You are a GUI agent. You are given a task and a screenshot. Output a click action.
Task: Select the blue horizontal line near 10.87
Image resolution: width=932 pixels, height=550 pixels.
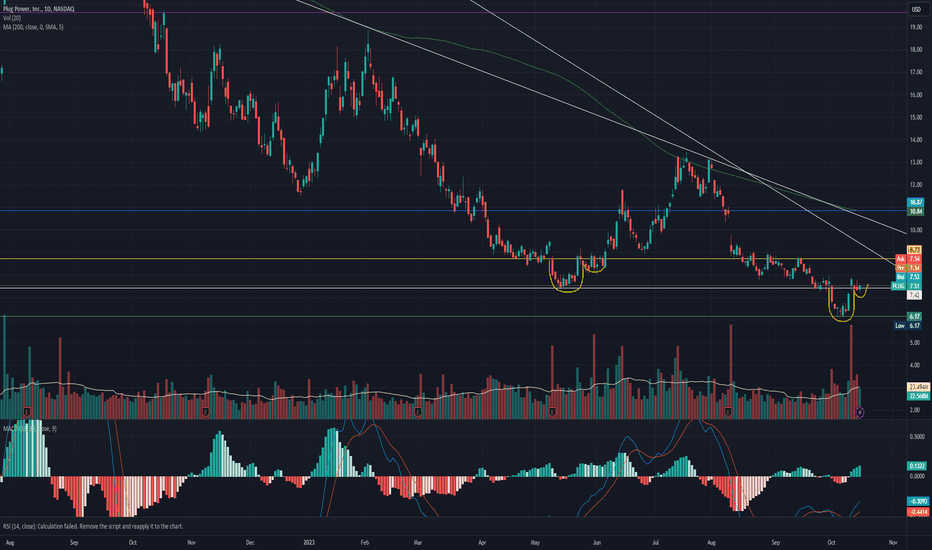click(452, 210)
